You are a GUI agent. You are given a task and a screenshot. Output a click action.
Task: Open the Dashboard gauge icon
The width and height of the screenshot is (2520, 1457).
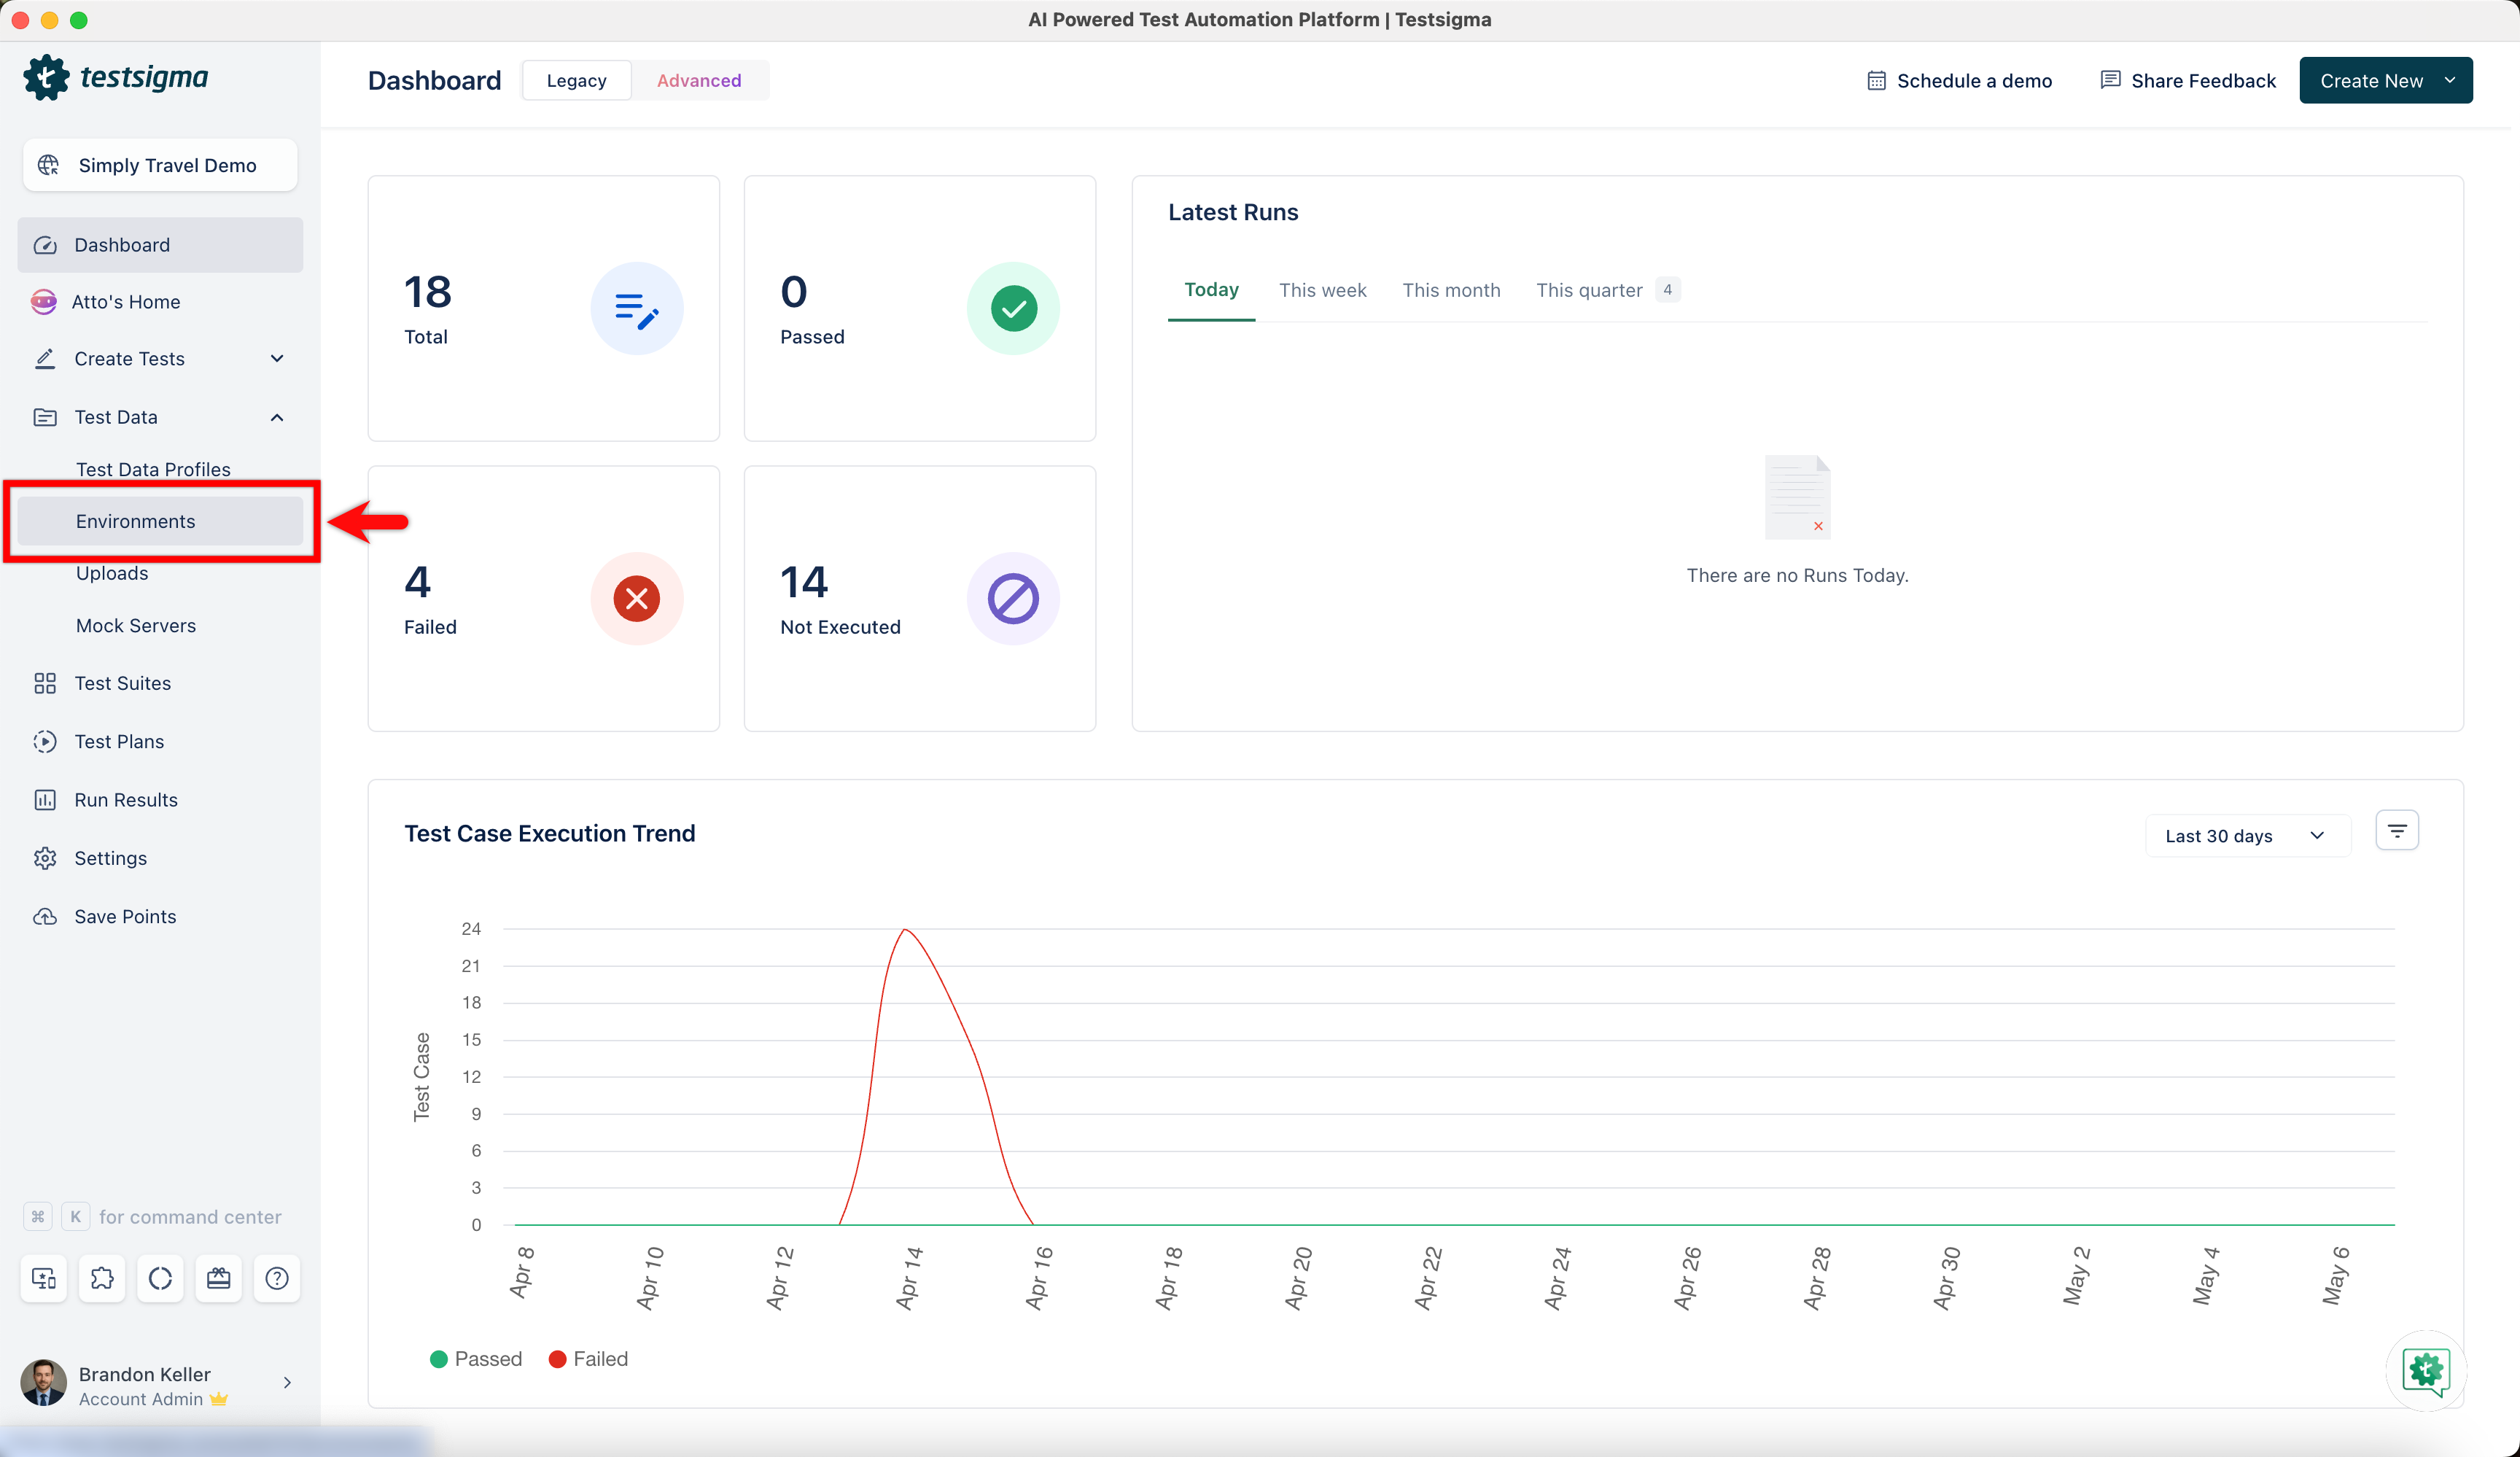[45, 245]
